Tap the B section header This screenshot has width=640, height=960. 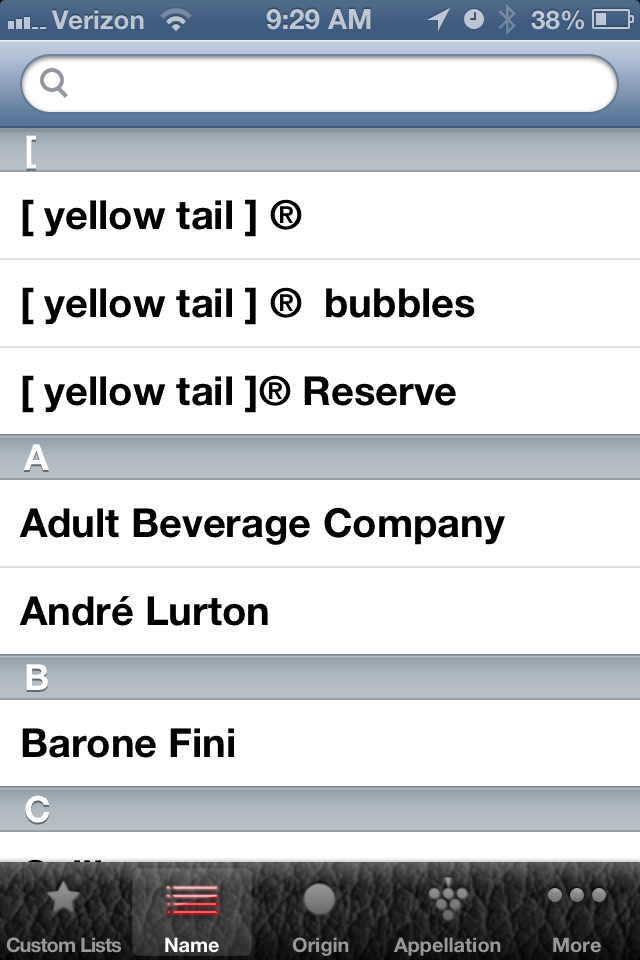pos(320,677)
